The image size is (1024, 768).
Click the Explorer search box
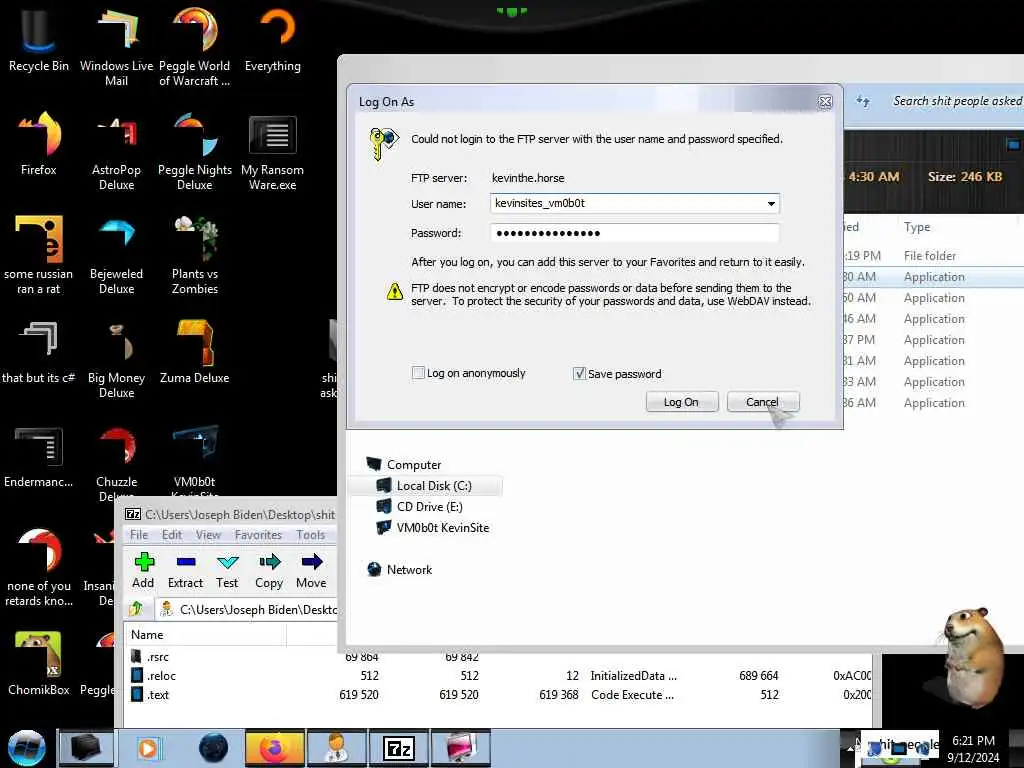(956, 101)
